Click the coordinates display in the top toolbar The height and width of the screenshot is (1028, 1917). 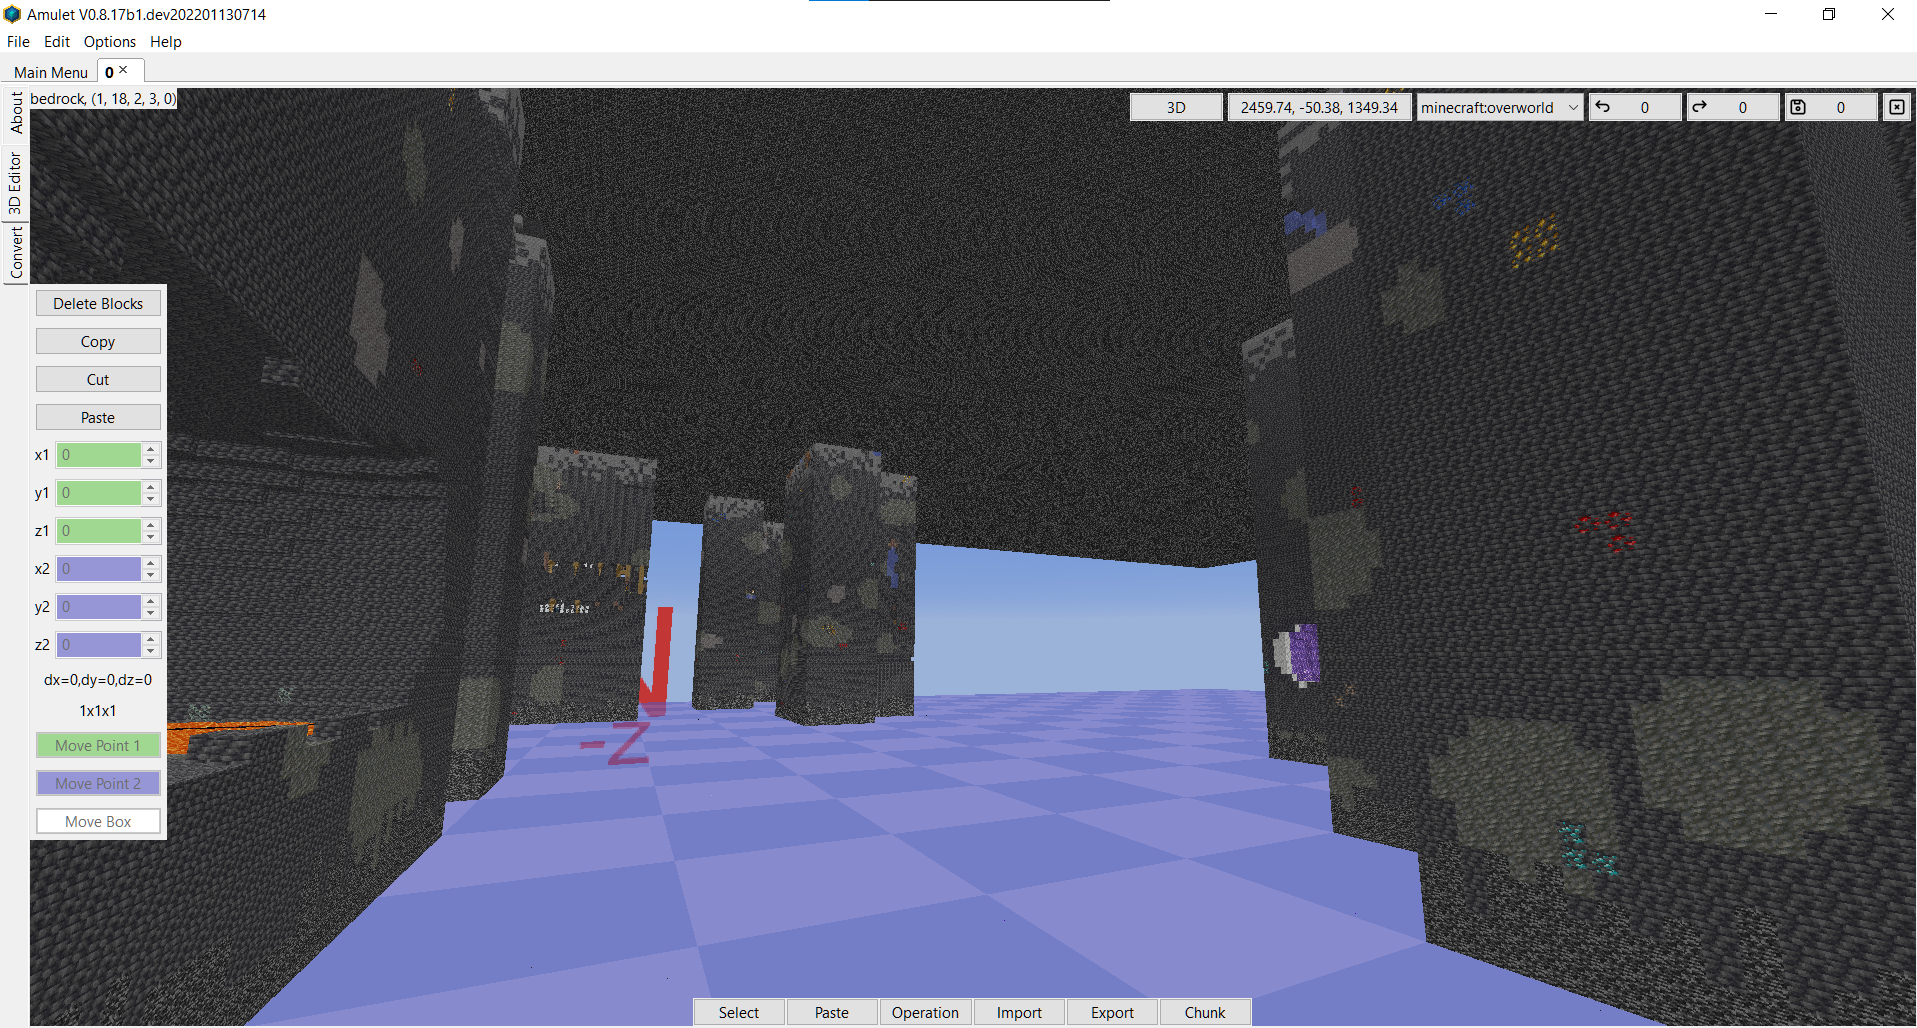(x=1319, y=107)
